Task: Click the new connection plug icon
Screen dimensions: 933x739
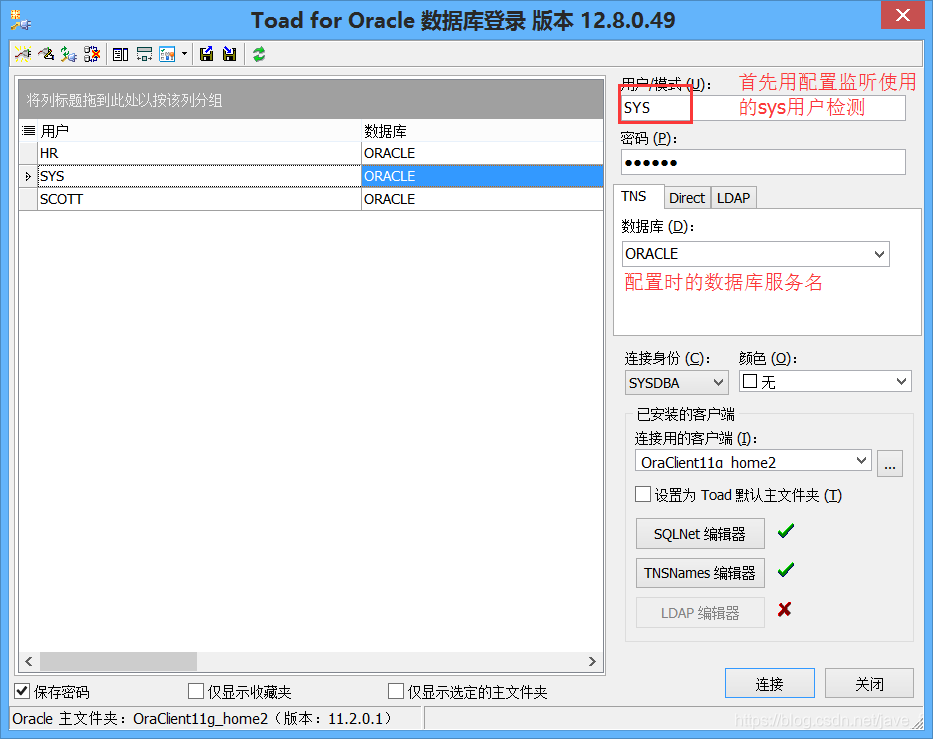Action: [x=23, y=54]
